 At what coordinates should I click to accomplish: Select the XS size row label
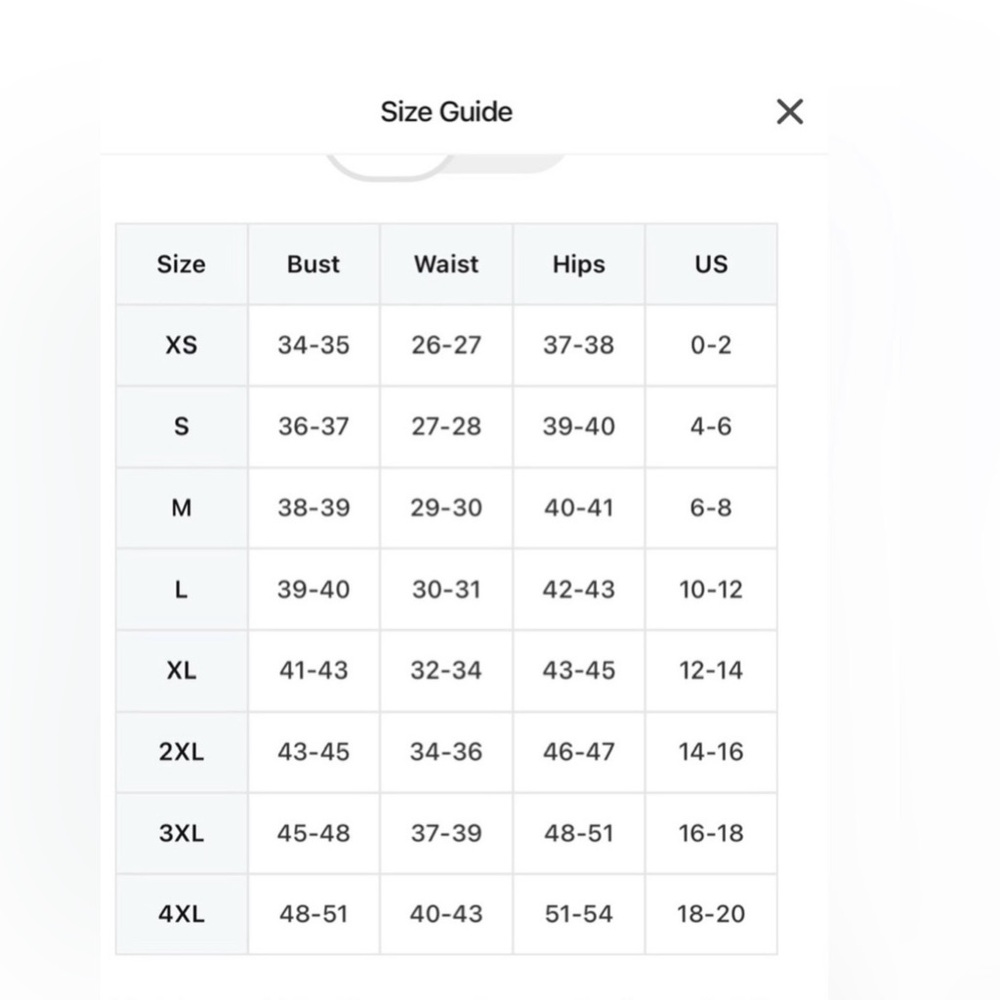click(182, 345)
